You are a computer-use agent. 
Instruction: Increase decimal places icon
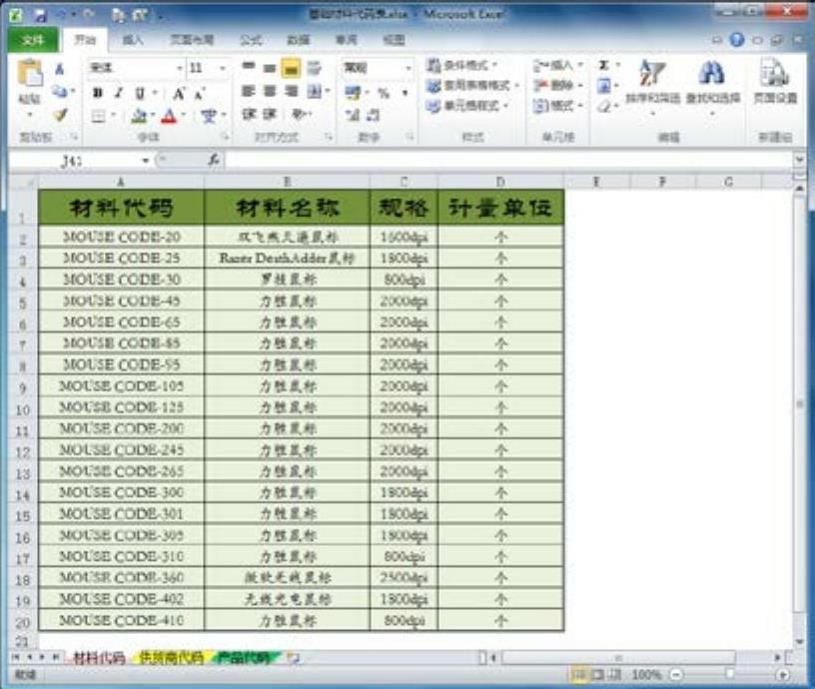click(353, 115)
